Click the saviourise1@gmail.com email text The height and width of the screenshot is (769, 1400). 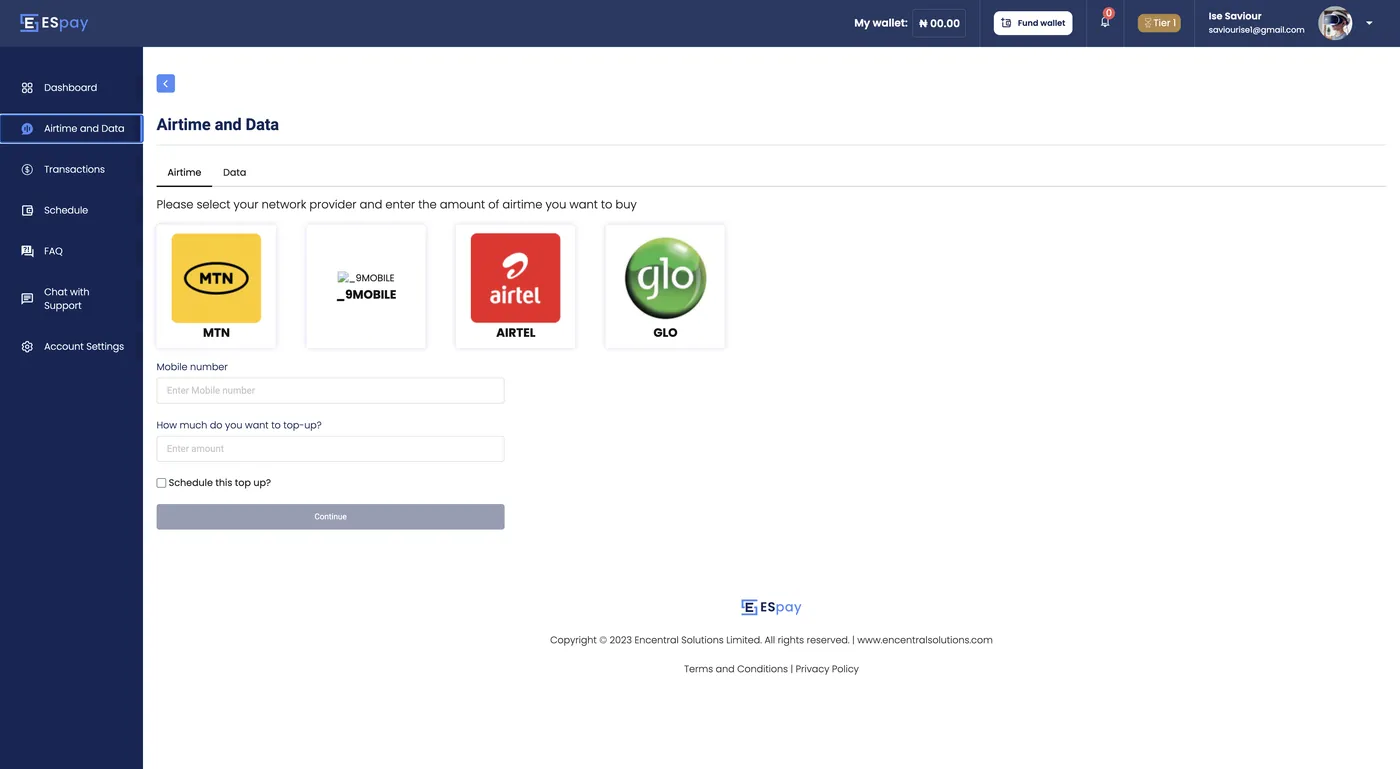pos(1256,30)
